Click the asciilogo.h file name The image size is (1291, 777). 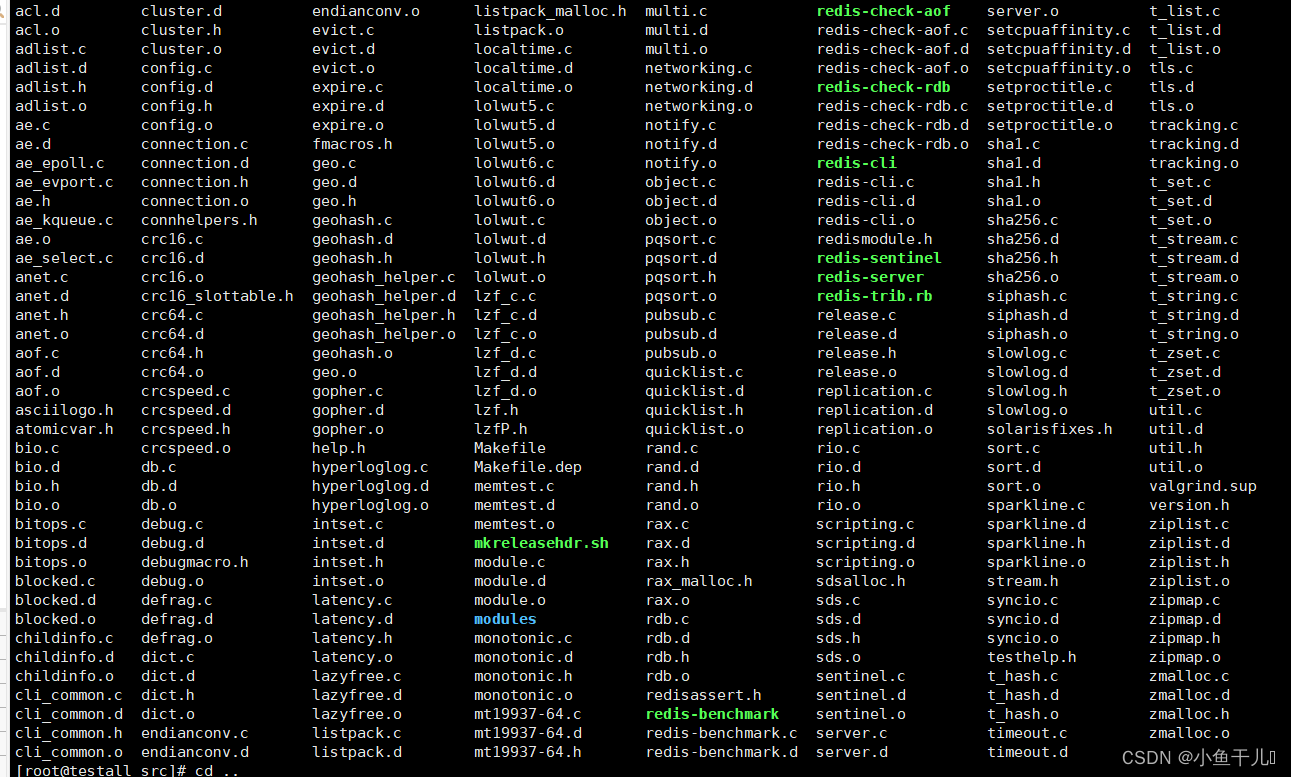(x=64, y=410)
